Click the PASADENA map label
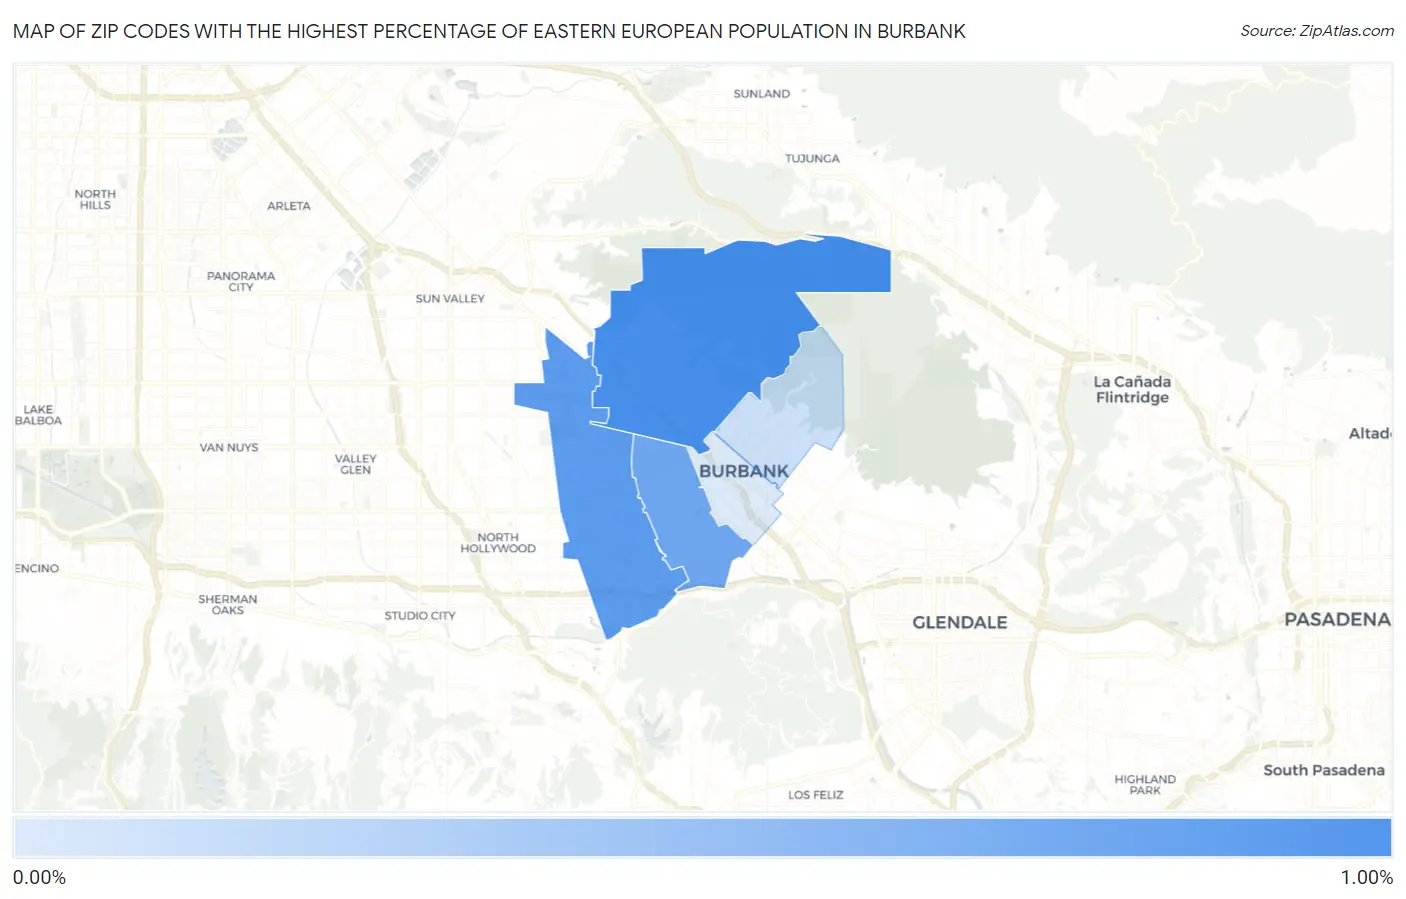Image resolution: width=1406 pixels, height=899 pixels. click(1337, 620)
